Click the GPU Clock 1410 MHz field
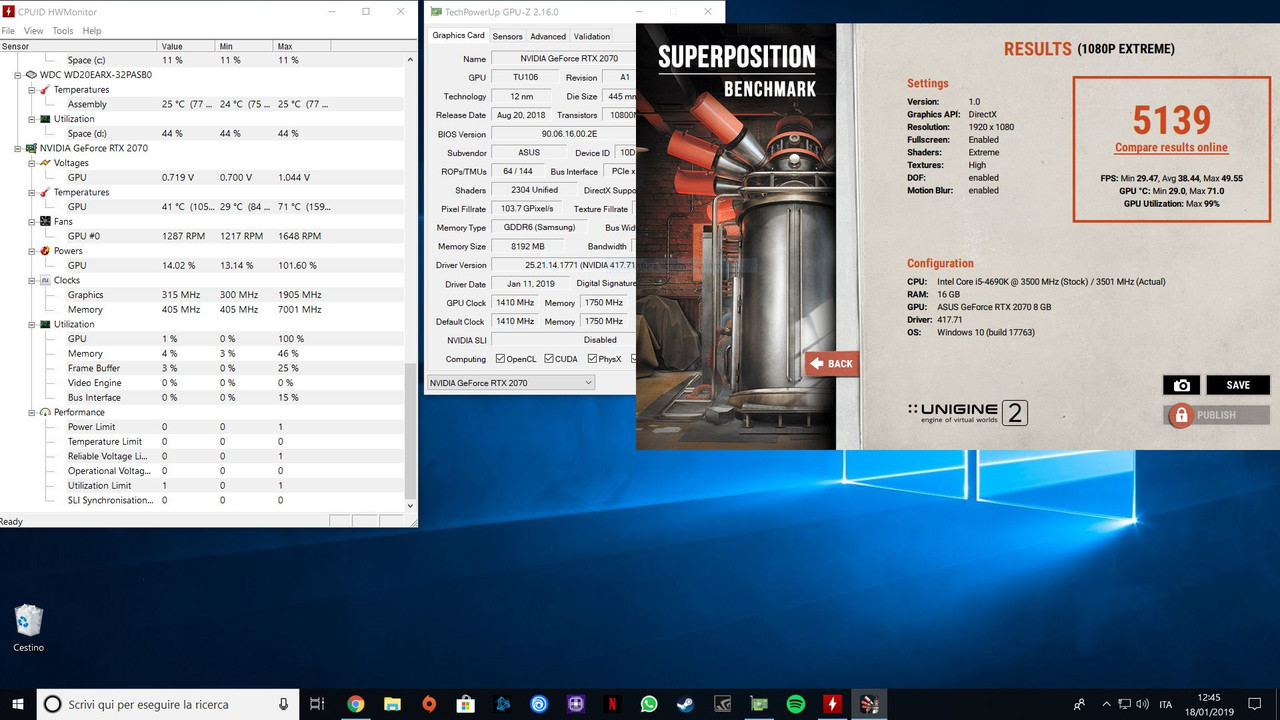The image size is (1280, 720). (515, 303)
